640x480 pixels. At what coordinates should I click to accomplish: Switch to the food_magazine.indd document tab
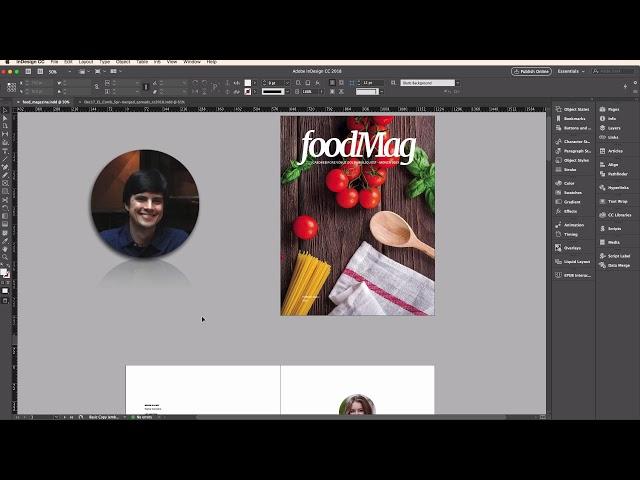[46, 102]
